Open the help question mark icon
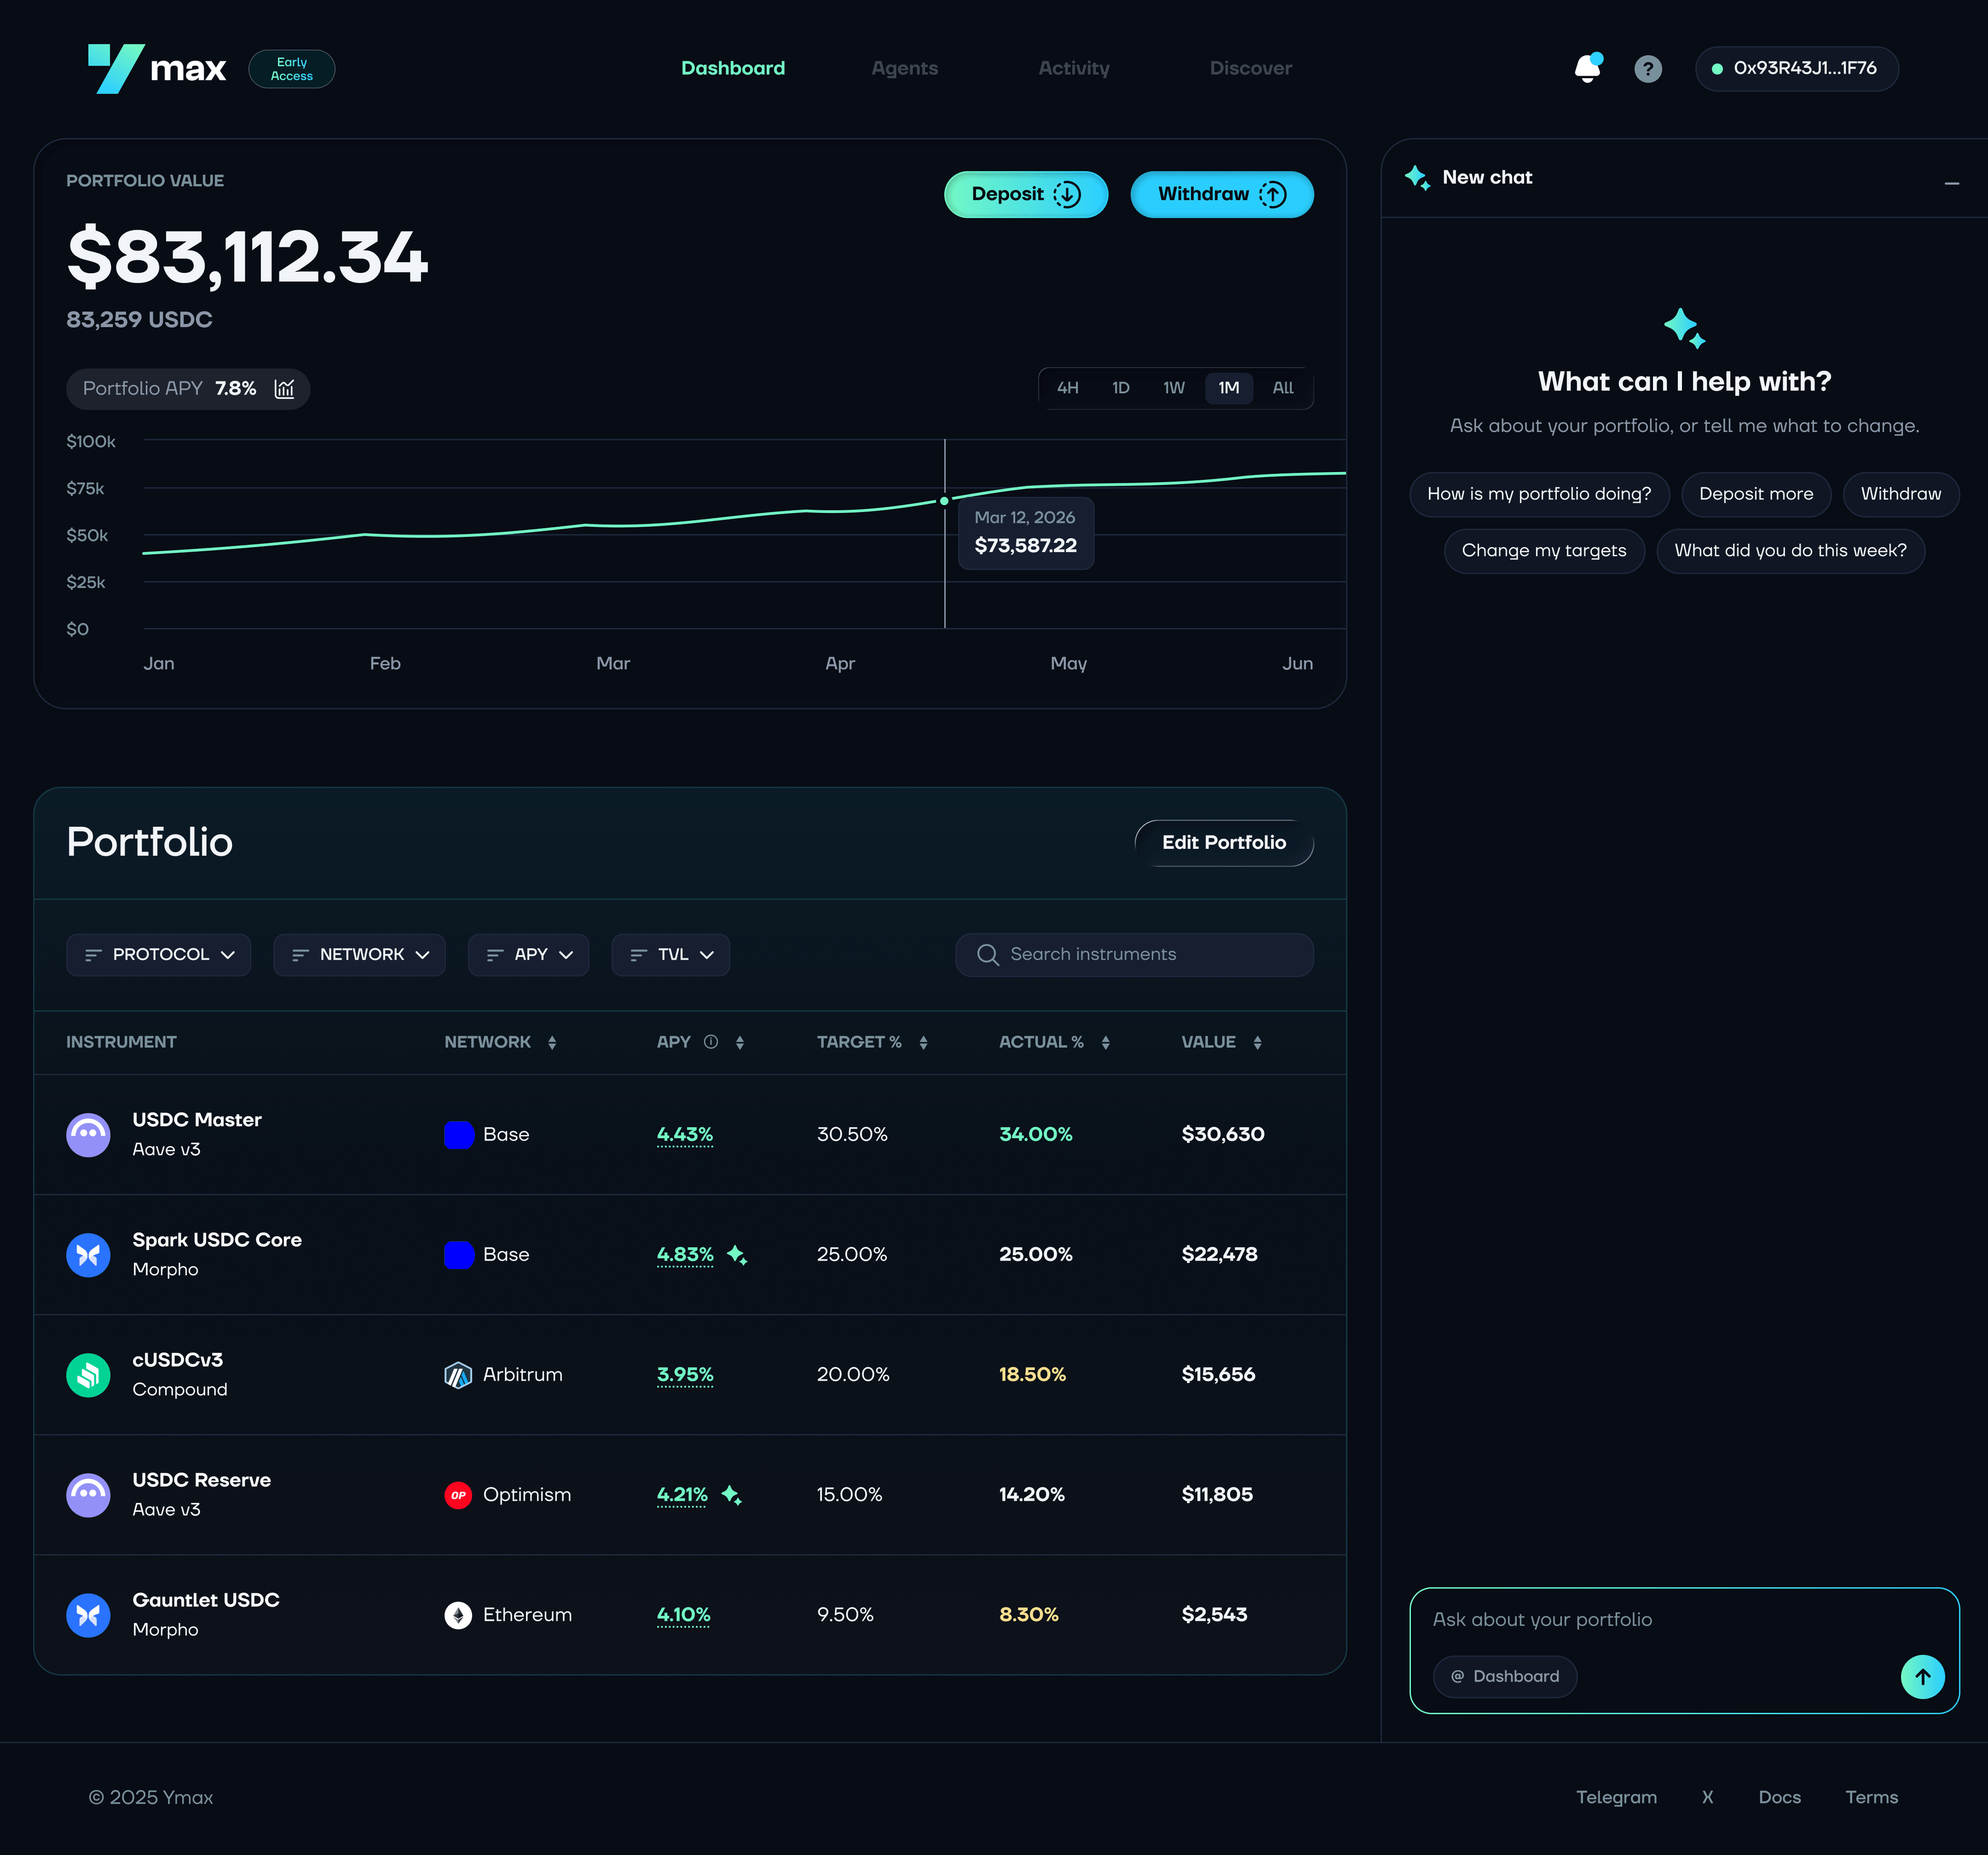The image size is (1988, 1855). click(1648, 69)
